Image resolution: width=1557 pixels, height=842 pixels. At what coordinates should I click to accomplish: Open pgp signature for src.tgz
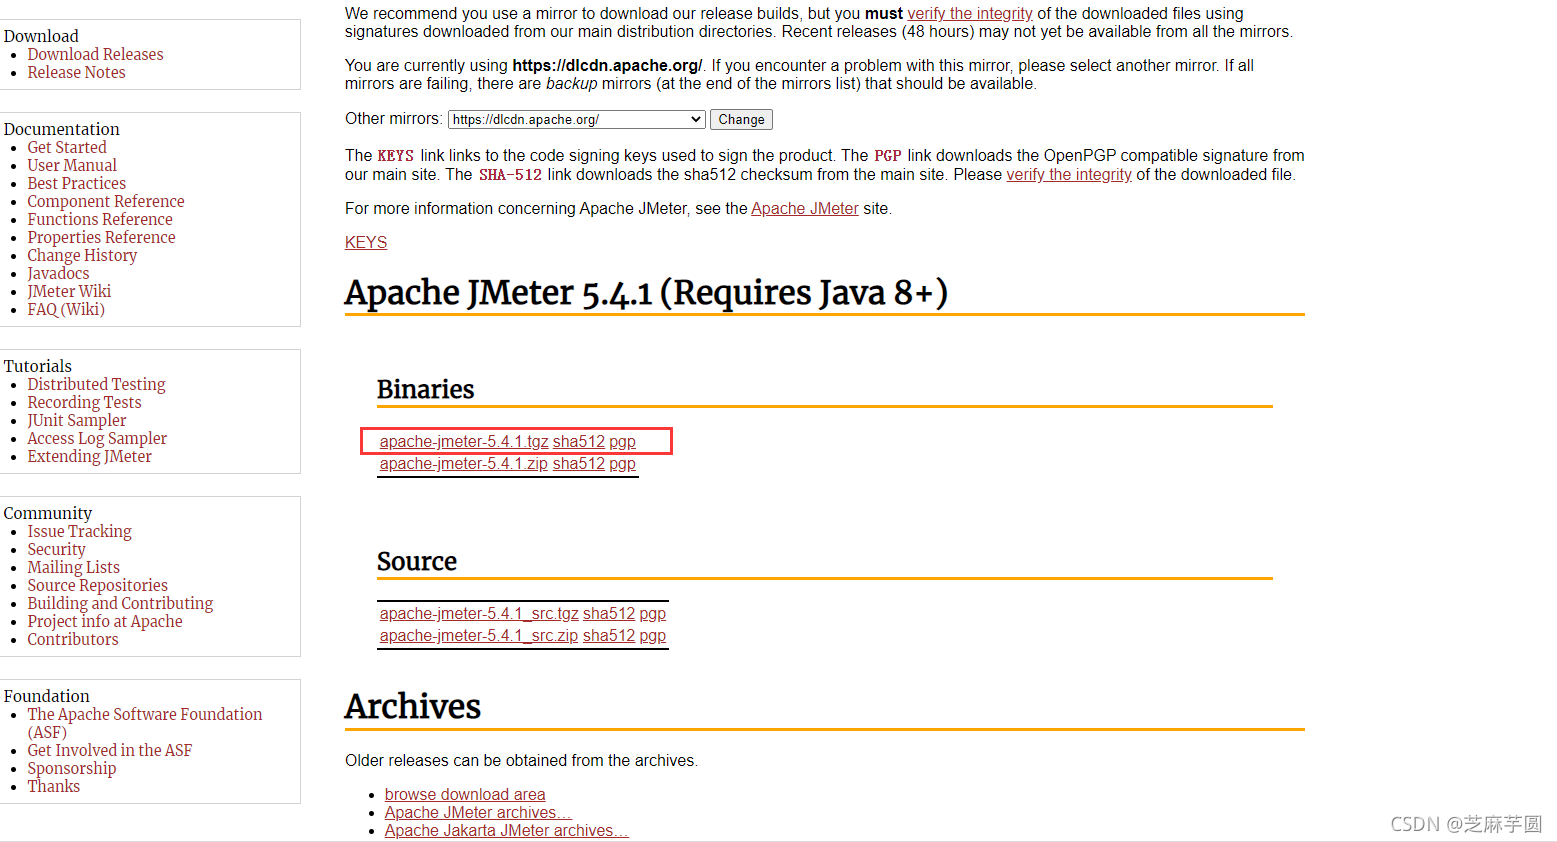click(652, 614)
